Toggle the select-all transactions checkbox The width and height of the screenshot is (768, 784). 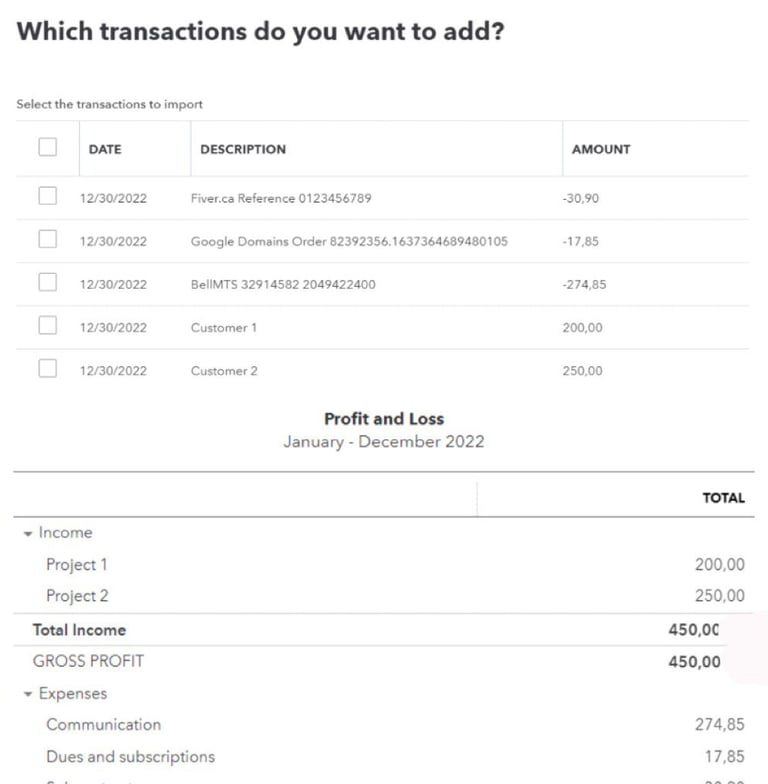coord(48,148)
